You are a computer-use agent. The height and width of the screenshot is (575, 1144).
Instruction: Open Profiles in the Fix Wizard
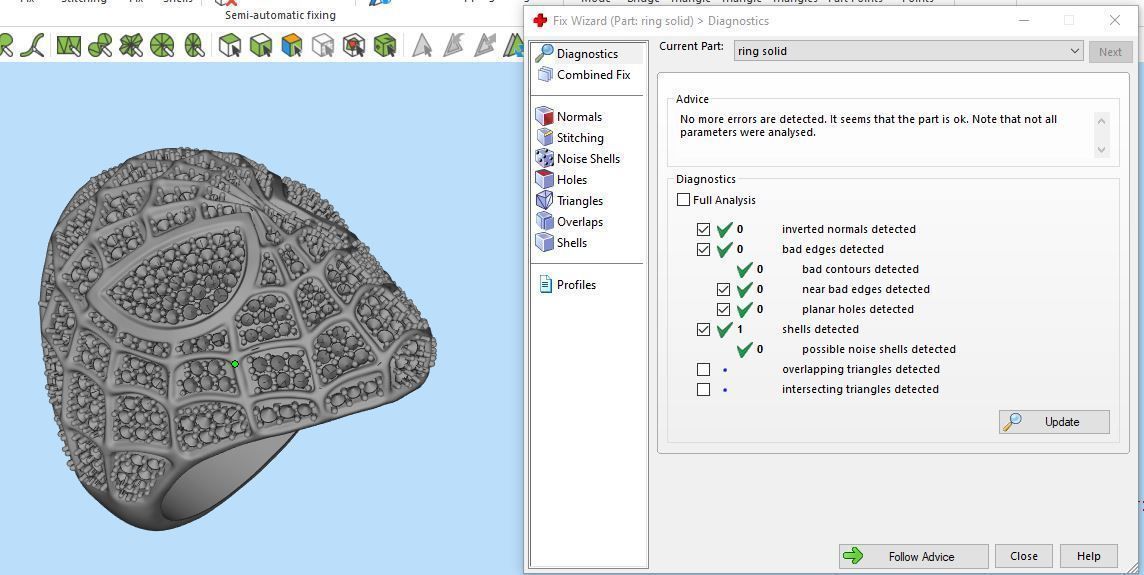pos(567,285)
